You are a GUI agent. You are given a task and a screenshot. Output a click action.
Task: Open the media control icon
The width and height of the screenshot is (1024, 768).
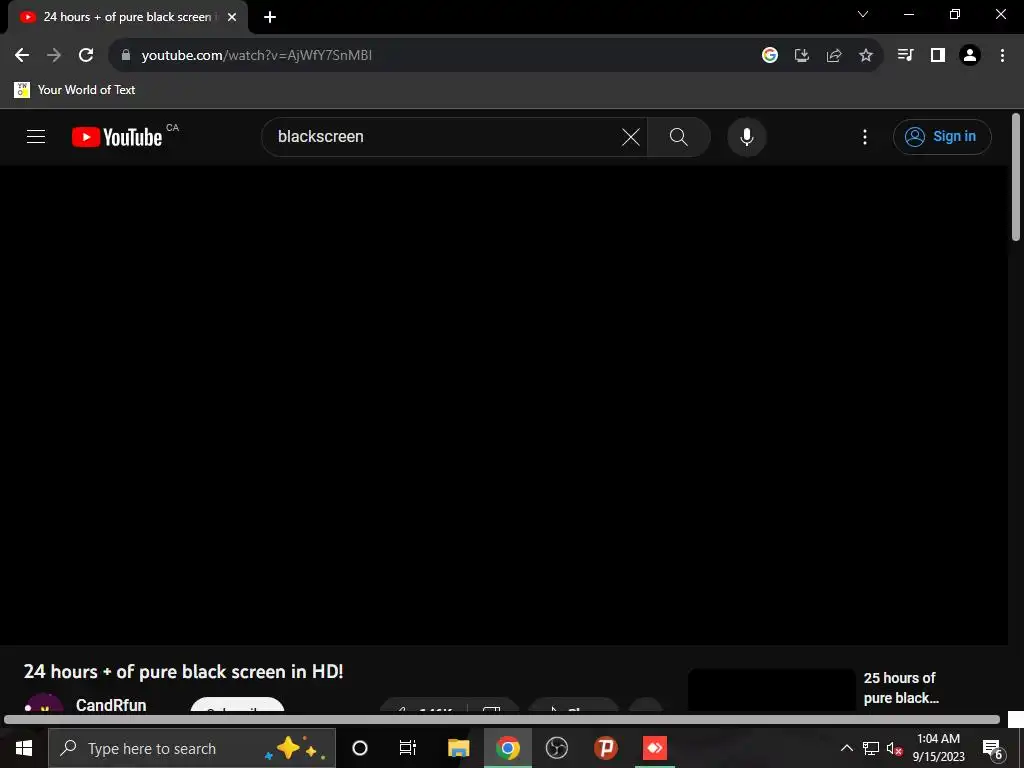[905, 56]
